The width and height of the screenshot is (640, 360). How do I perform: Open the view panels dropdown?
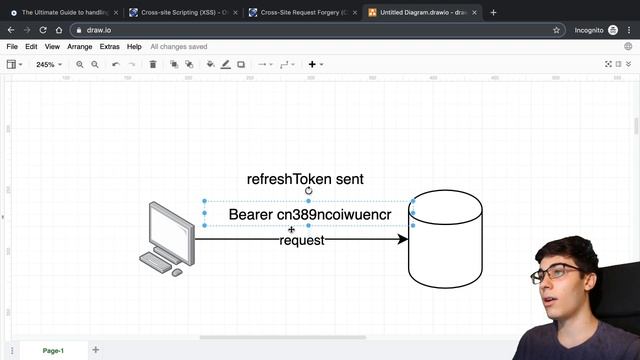[14, 64]
